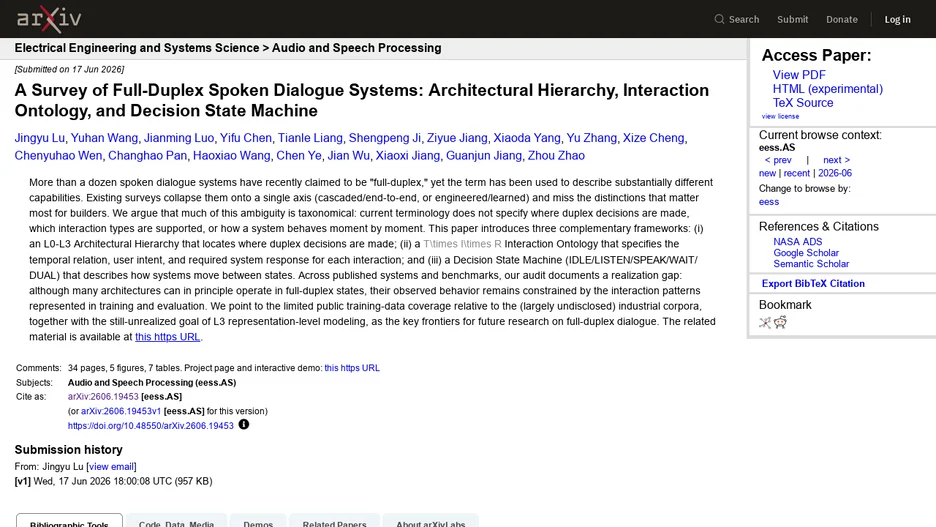Open author Jian Wu's page
The height and width of the screenshot is (527, 936).
[x=349, y=156]
